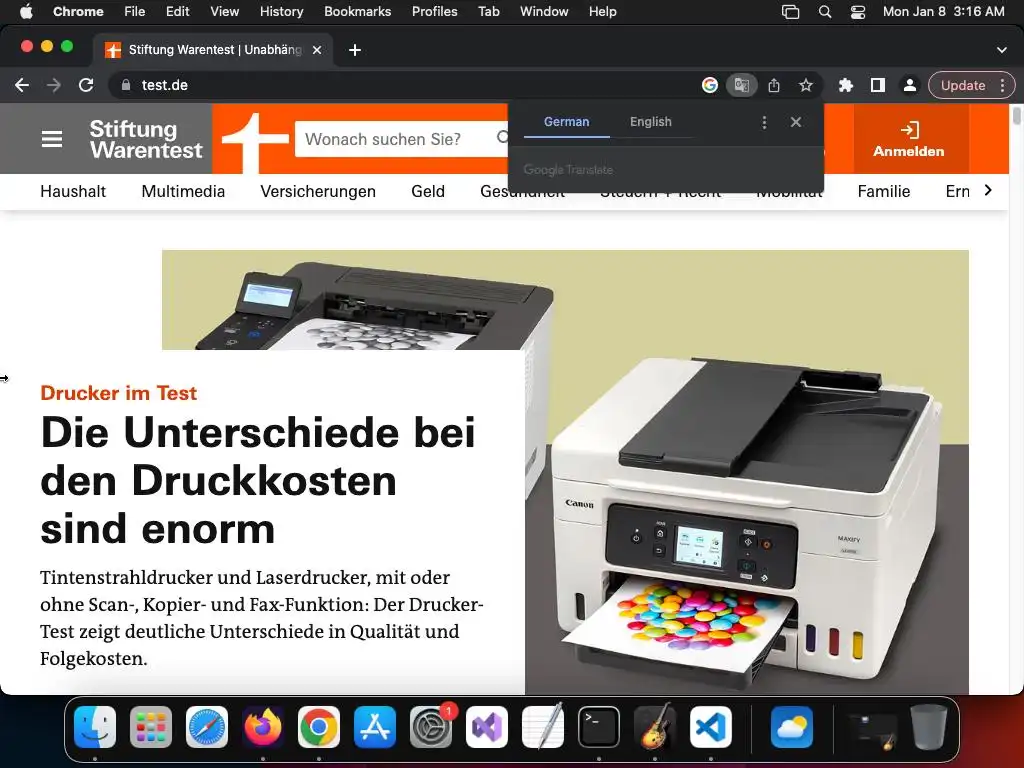Screen dimensions: 1024x768
Task: Open a new tab with the plus button
Action: point(355,50)
